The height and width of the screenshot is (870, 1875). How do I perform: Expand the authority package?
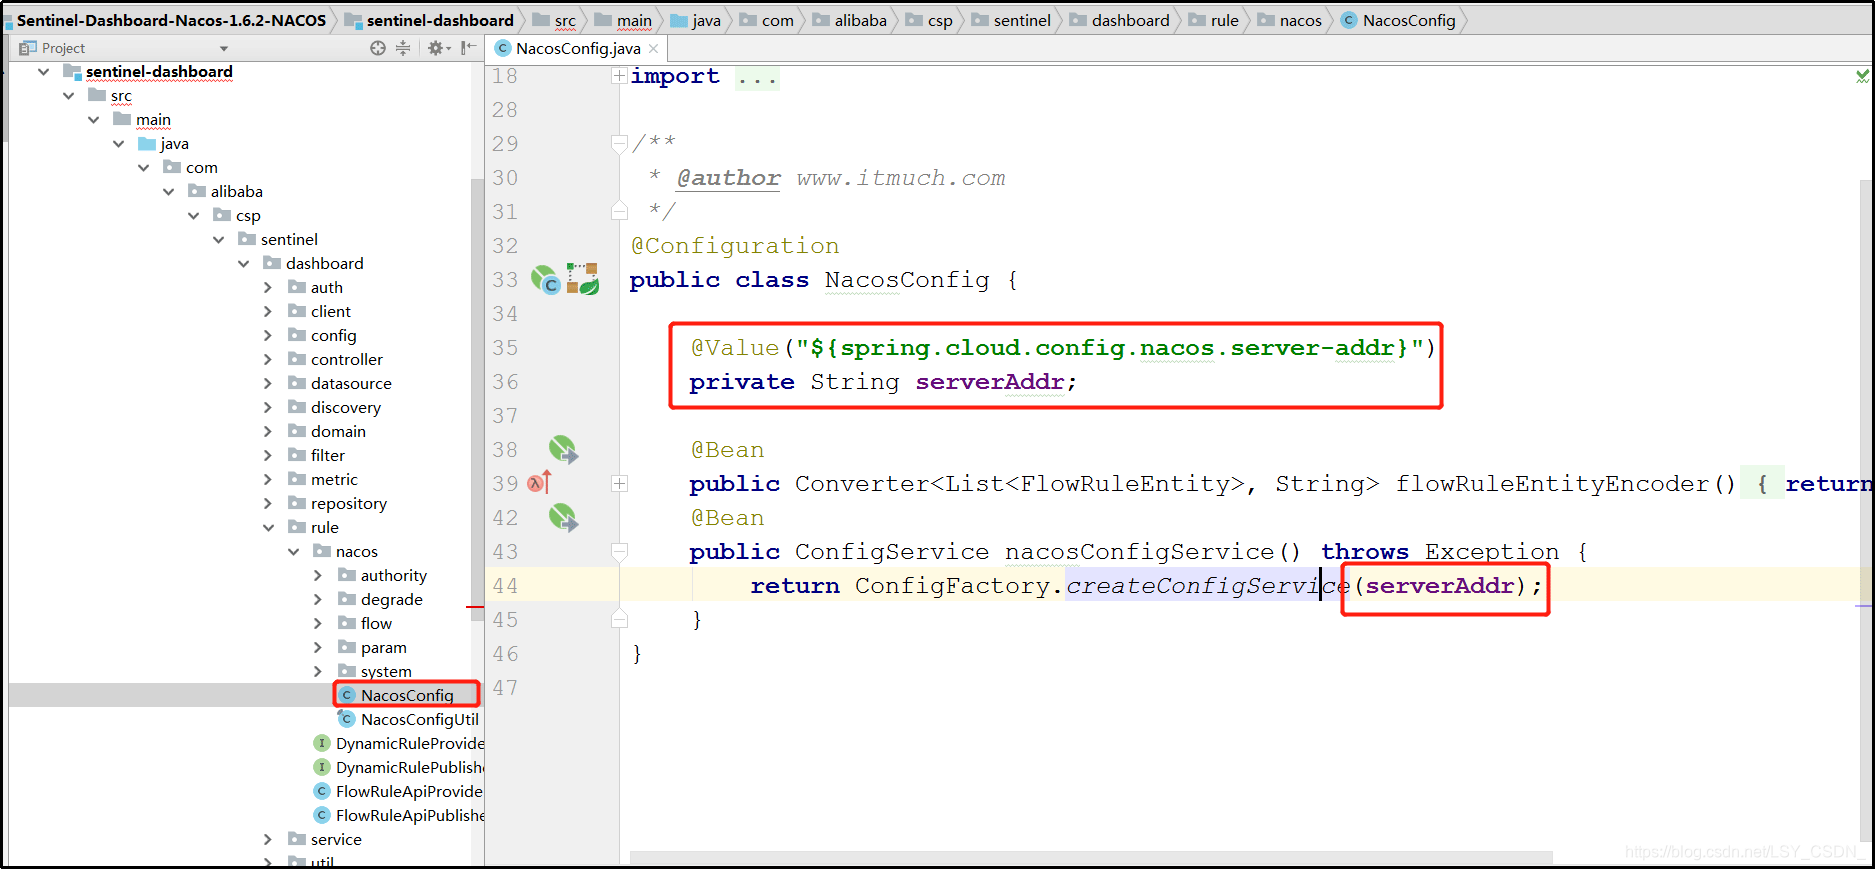click(x=318, y=576)
